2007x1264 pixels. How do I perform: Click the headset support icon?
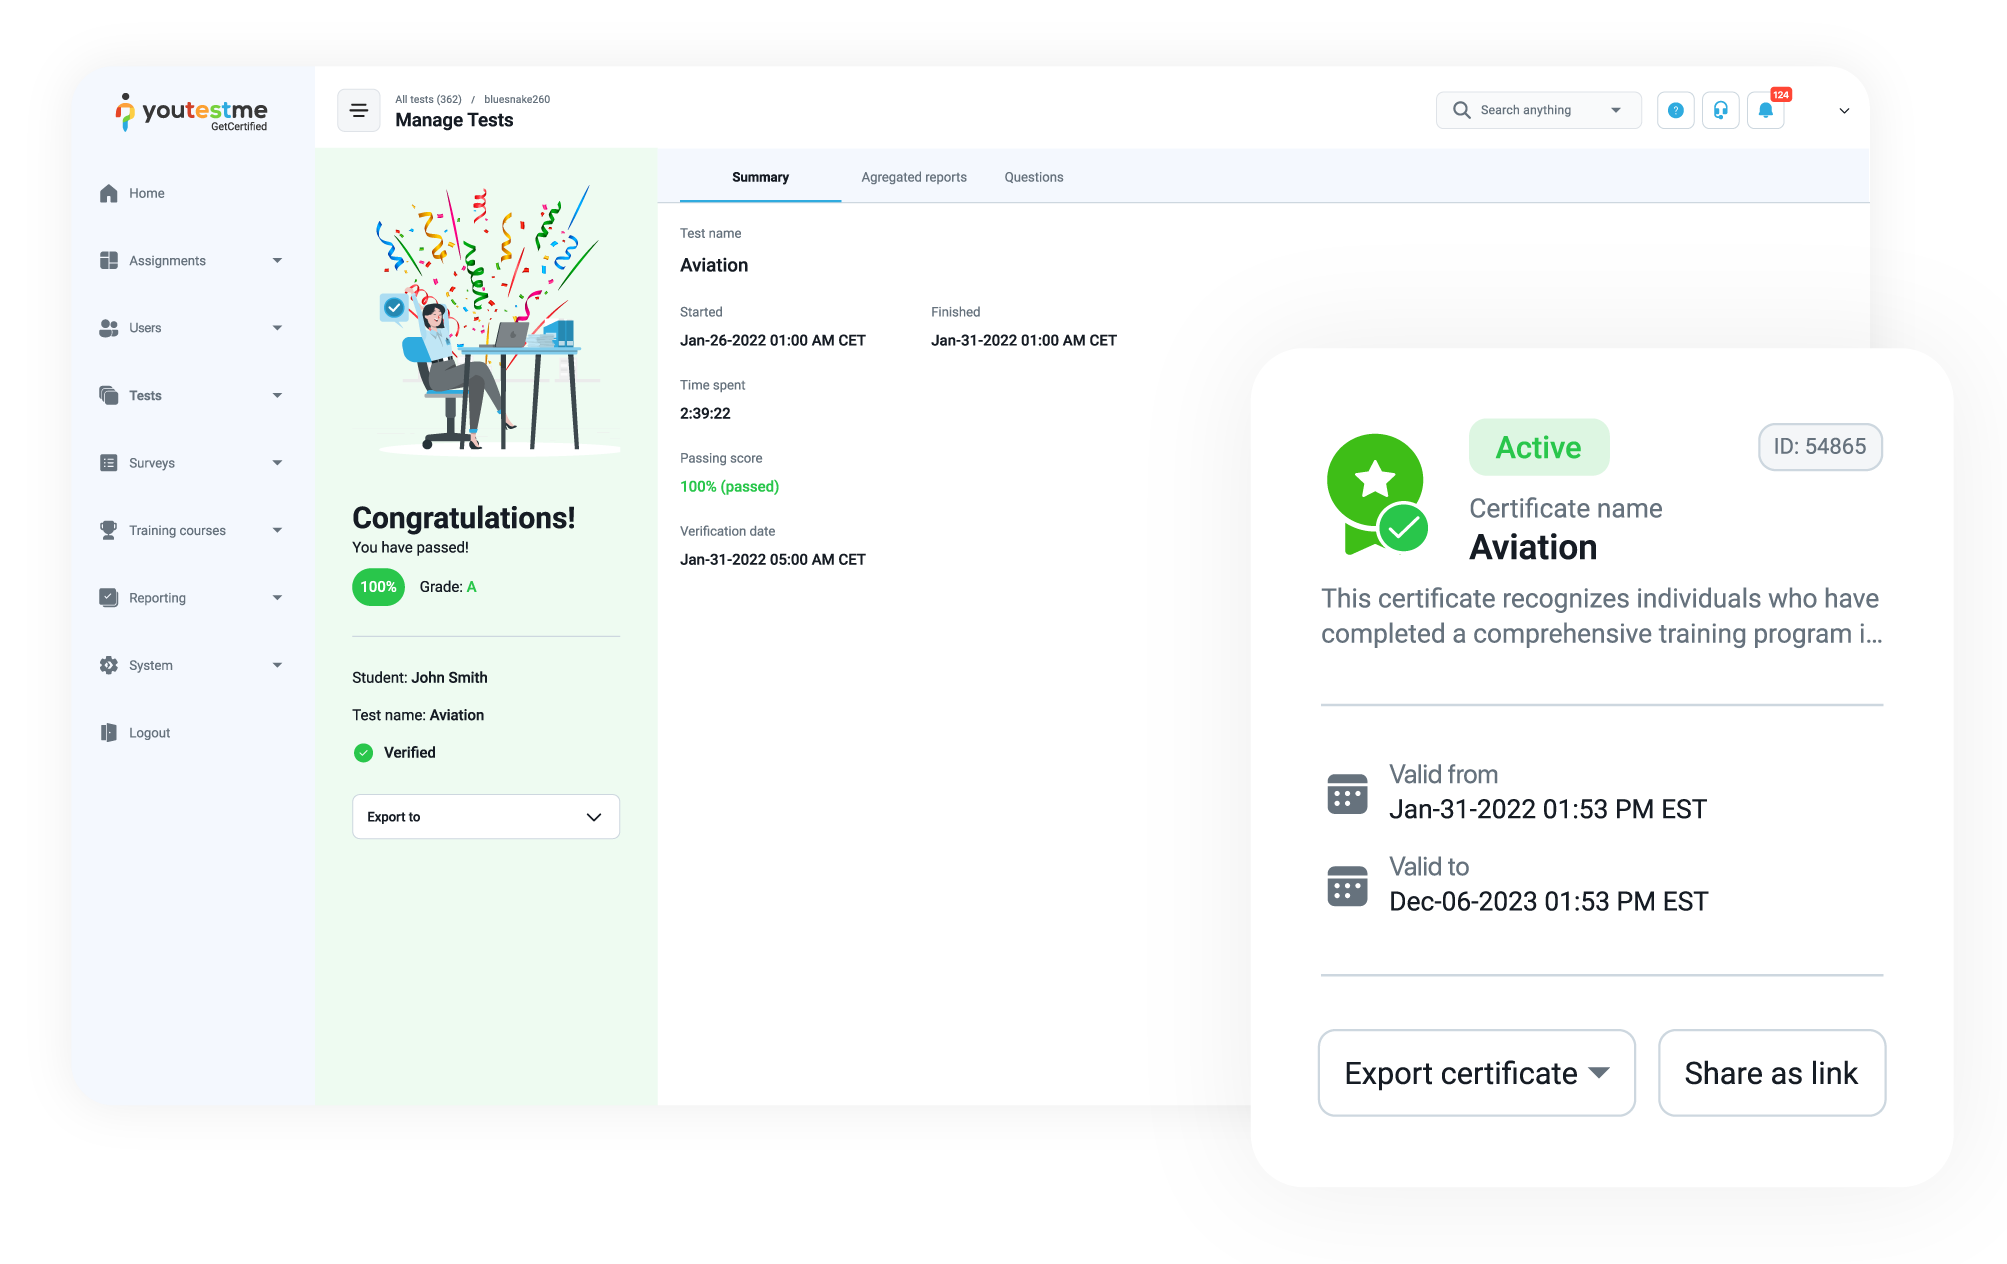tap(1720, 110)
